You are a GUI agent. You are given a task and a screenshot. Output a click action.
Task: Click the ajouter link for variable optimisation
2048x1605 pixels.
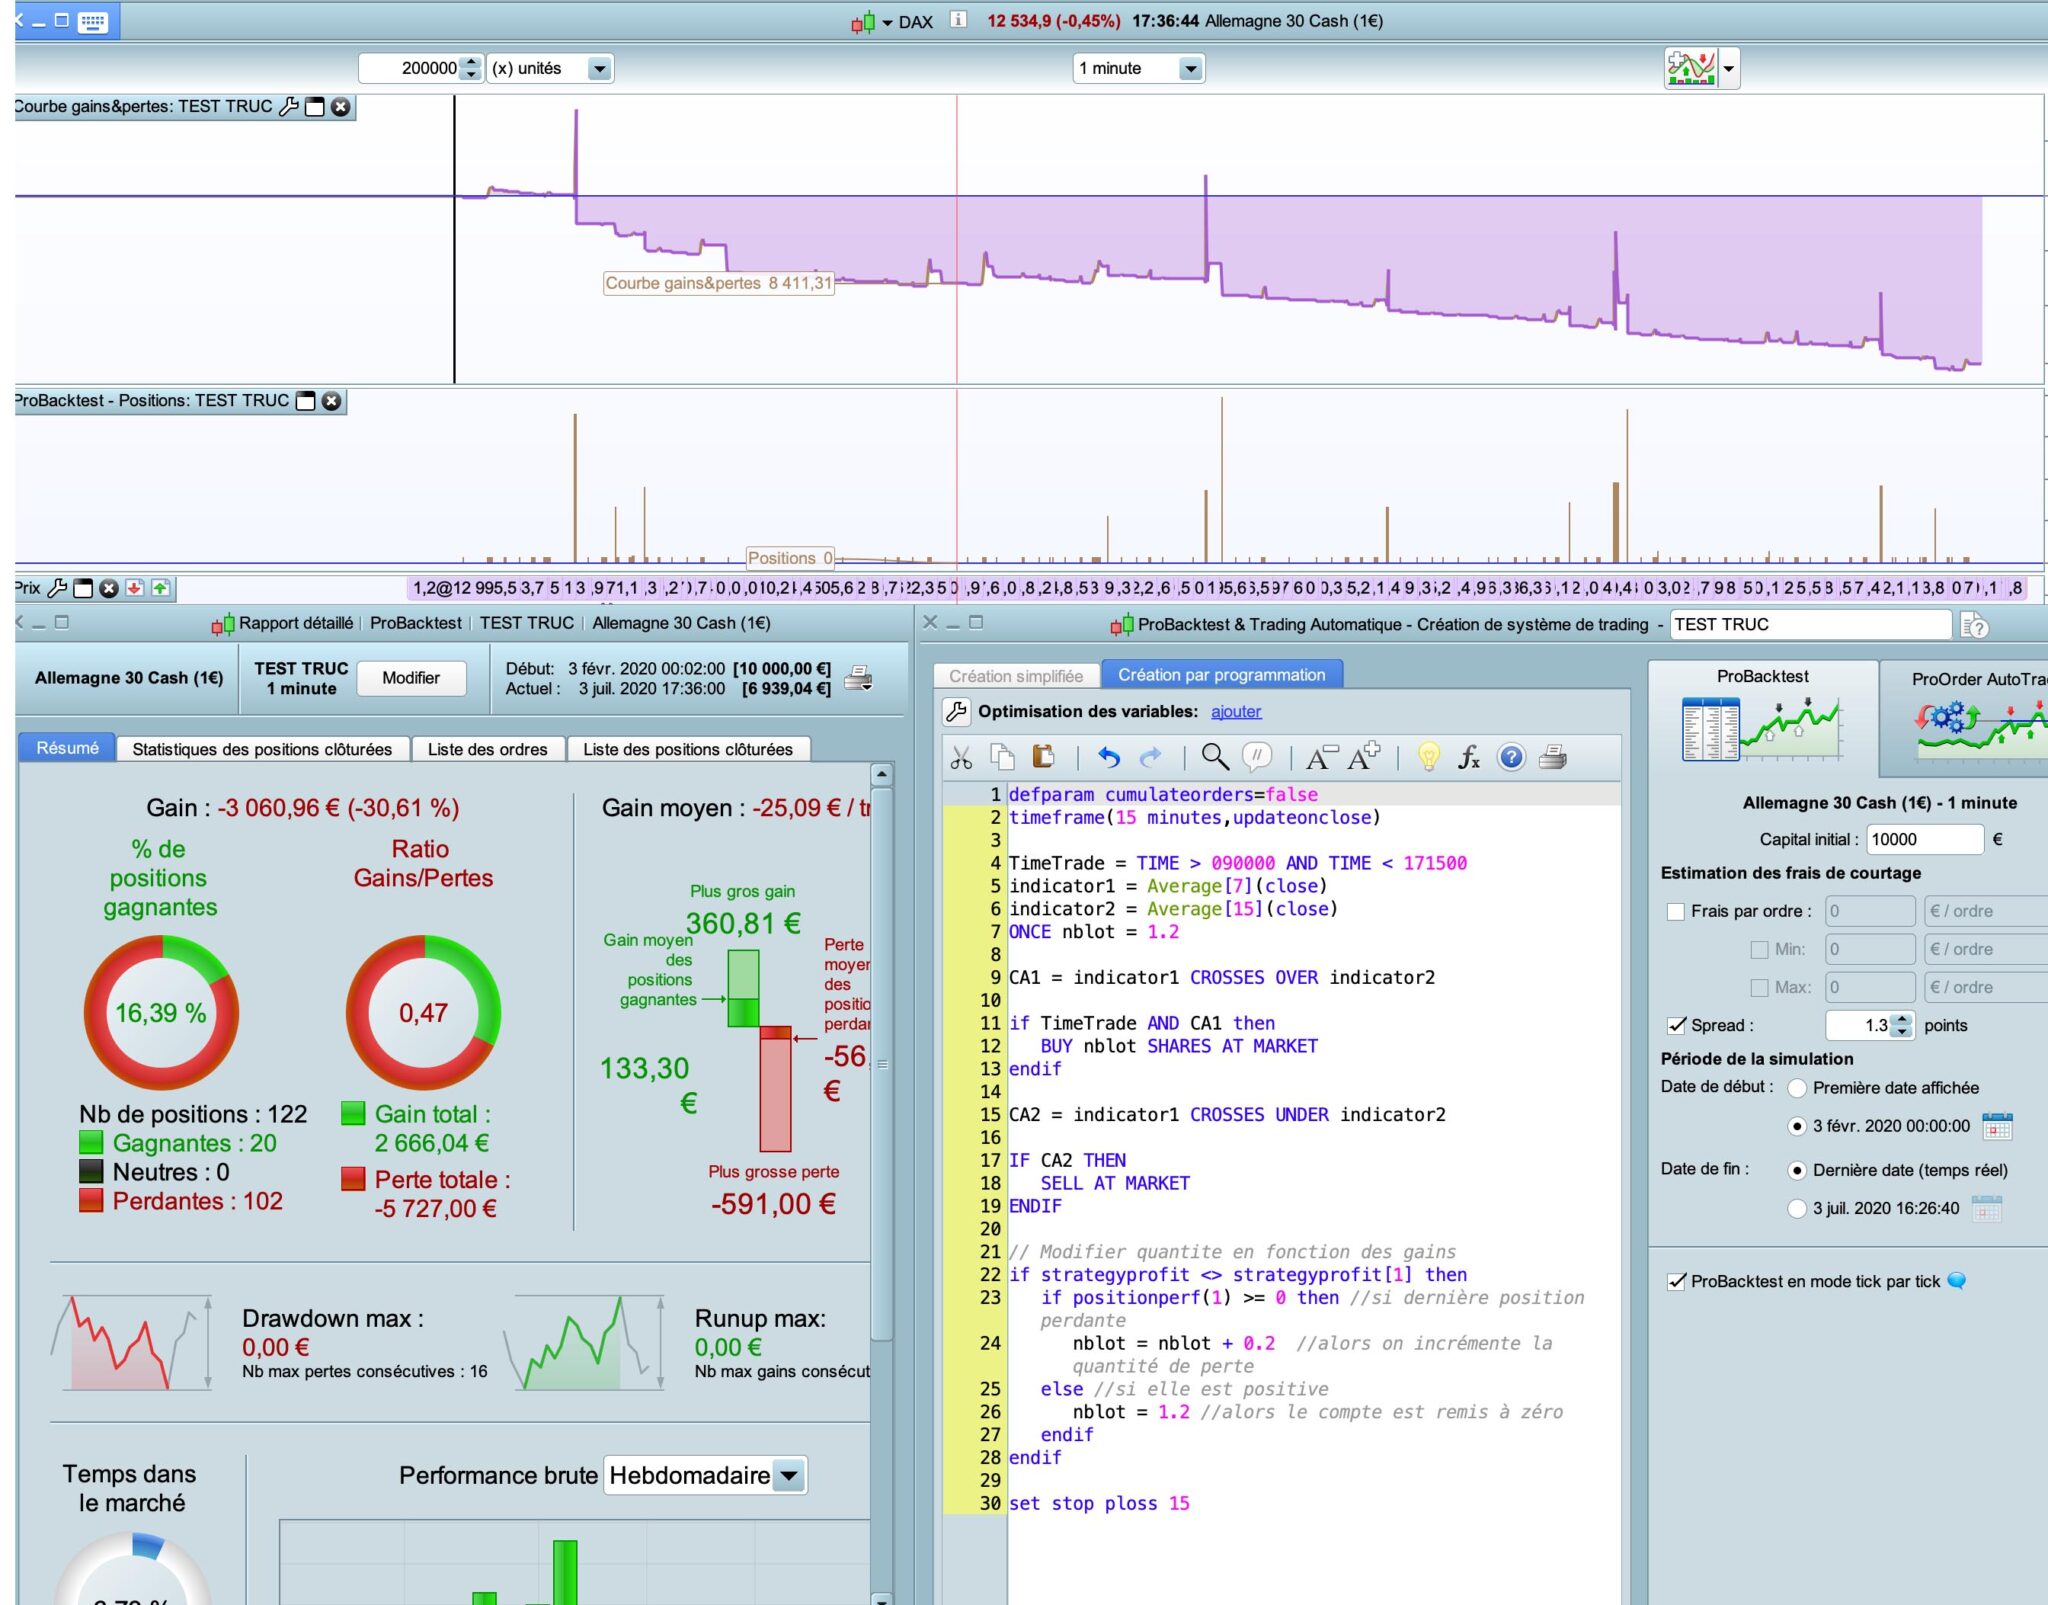coord(1235,711)
